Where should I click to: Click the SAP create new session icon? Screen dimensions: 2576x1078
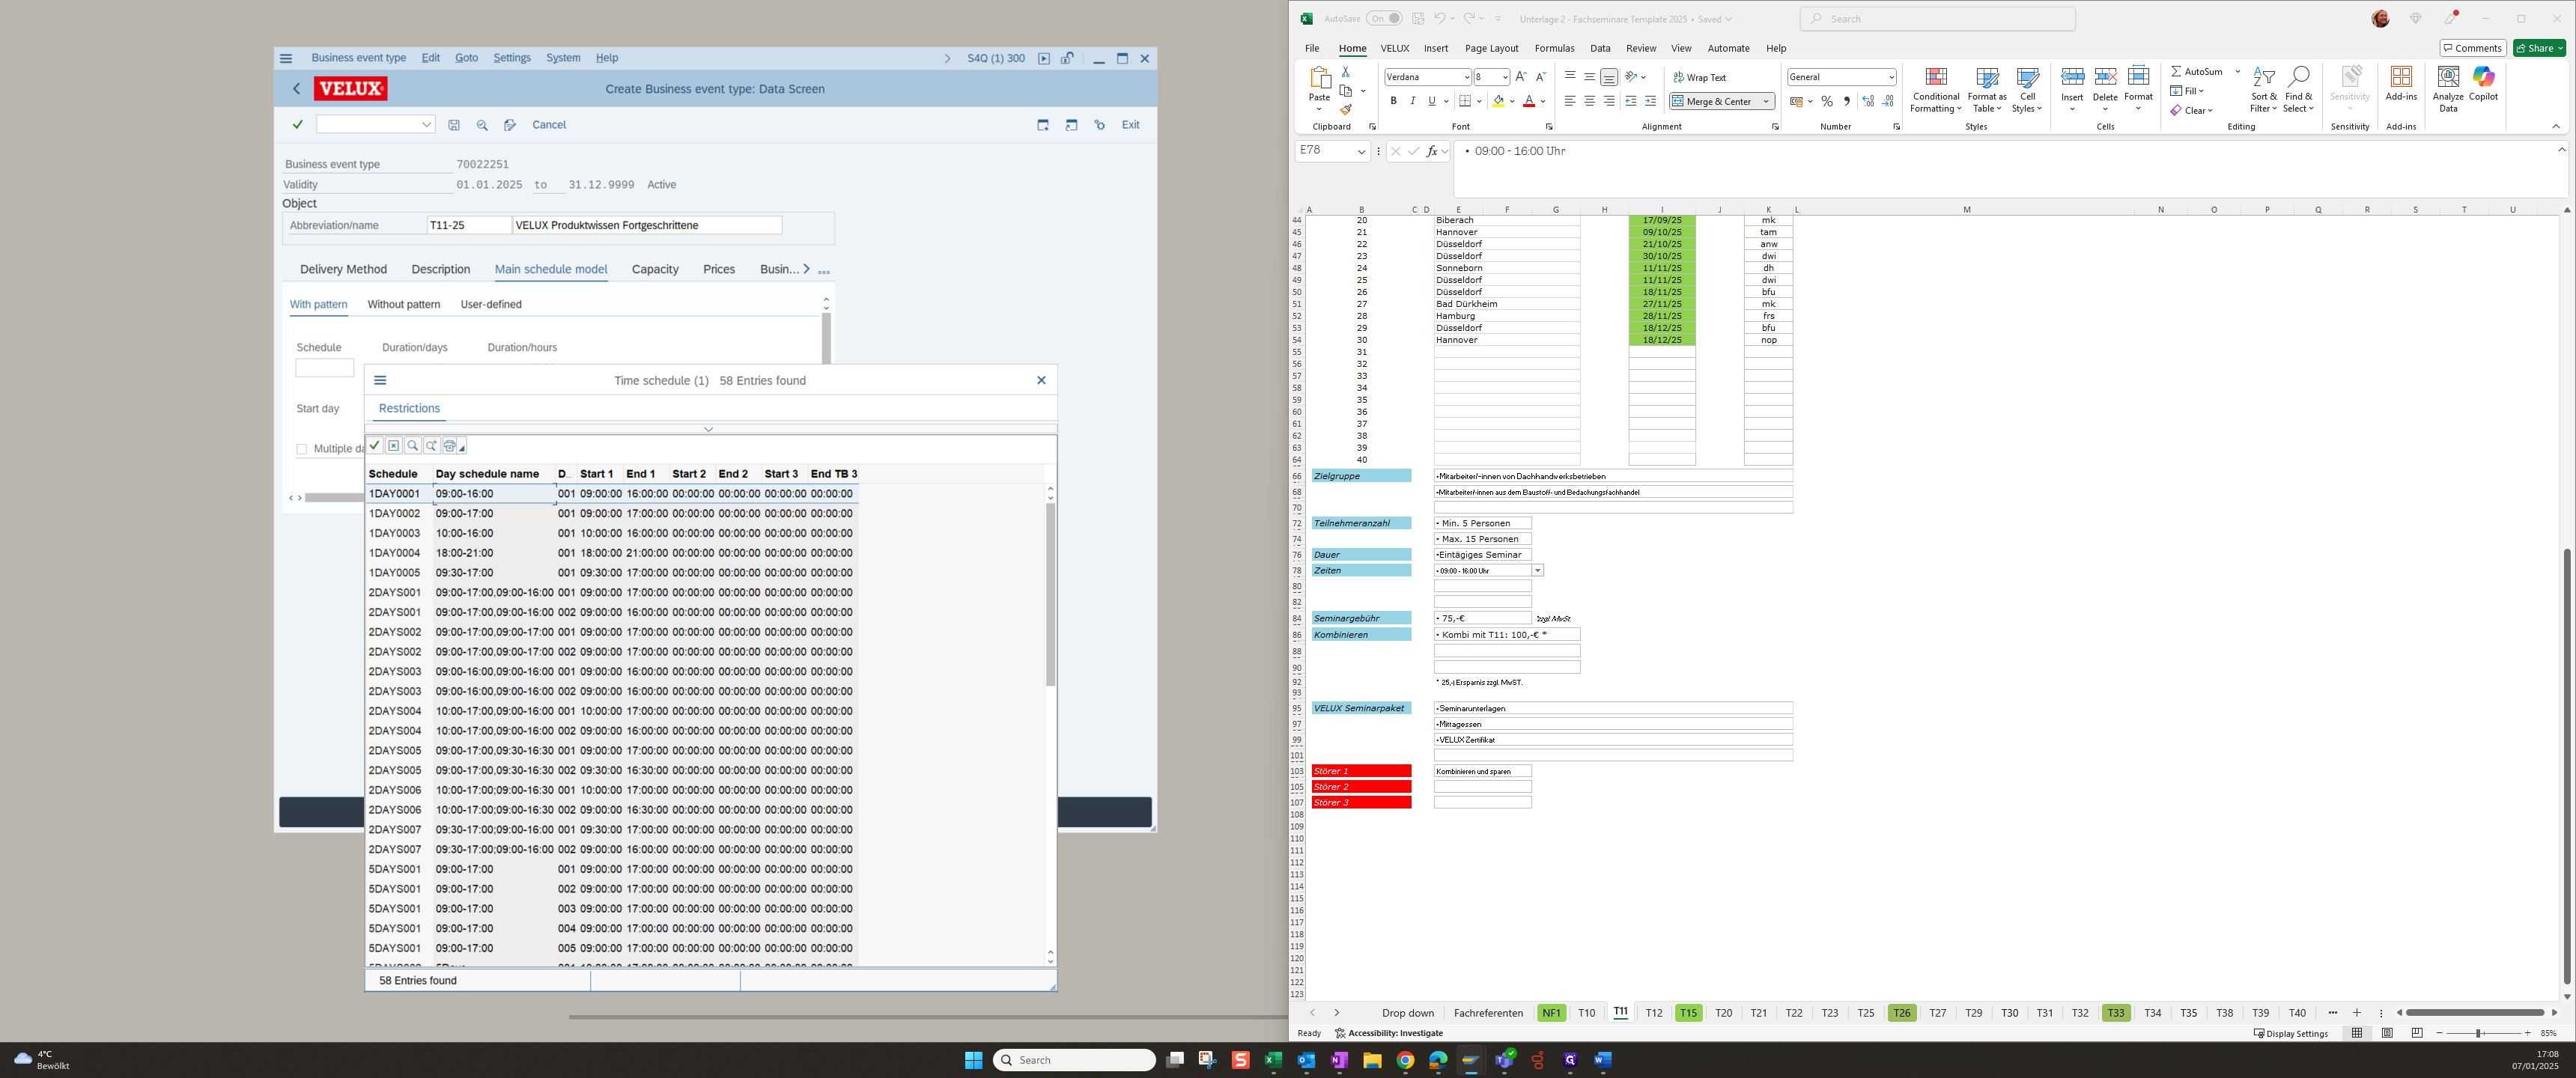(1043, 125)
